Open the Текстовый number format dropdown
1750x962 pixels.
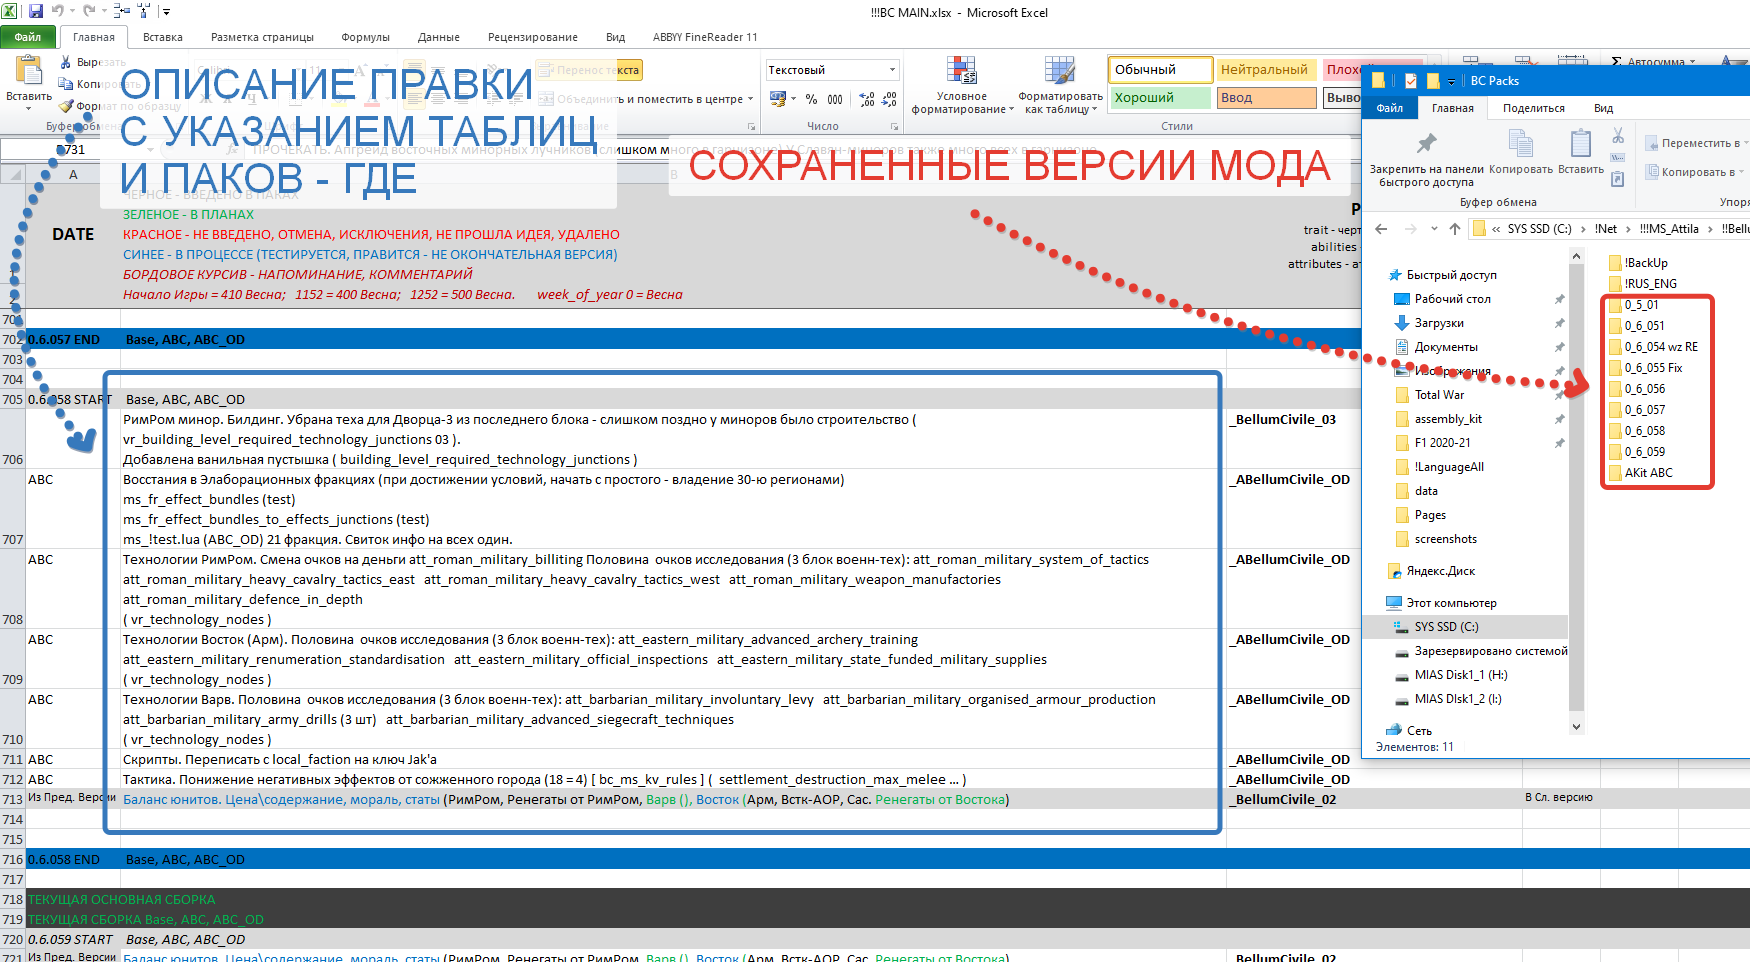(x=892, y=70)
